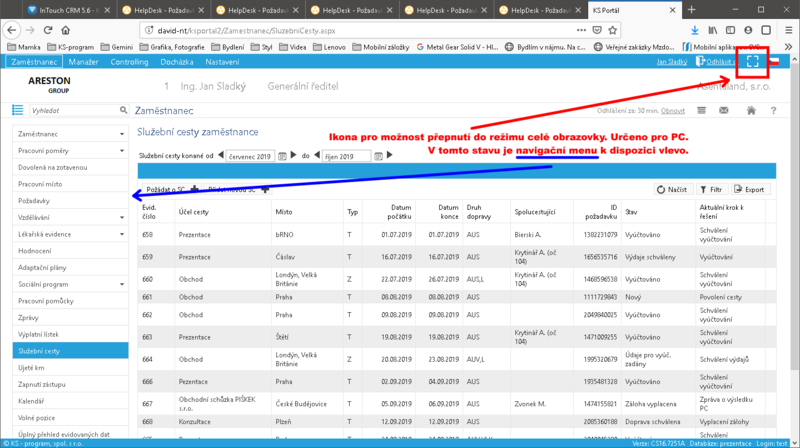Open page actions three-dots menu in address bar
The image size is (800, 448).
(581, 30)
